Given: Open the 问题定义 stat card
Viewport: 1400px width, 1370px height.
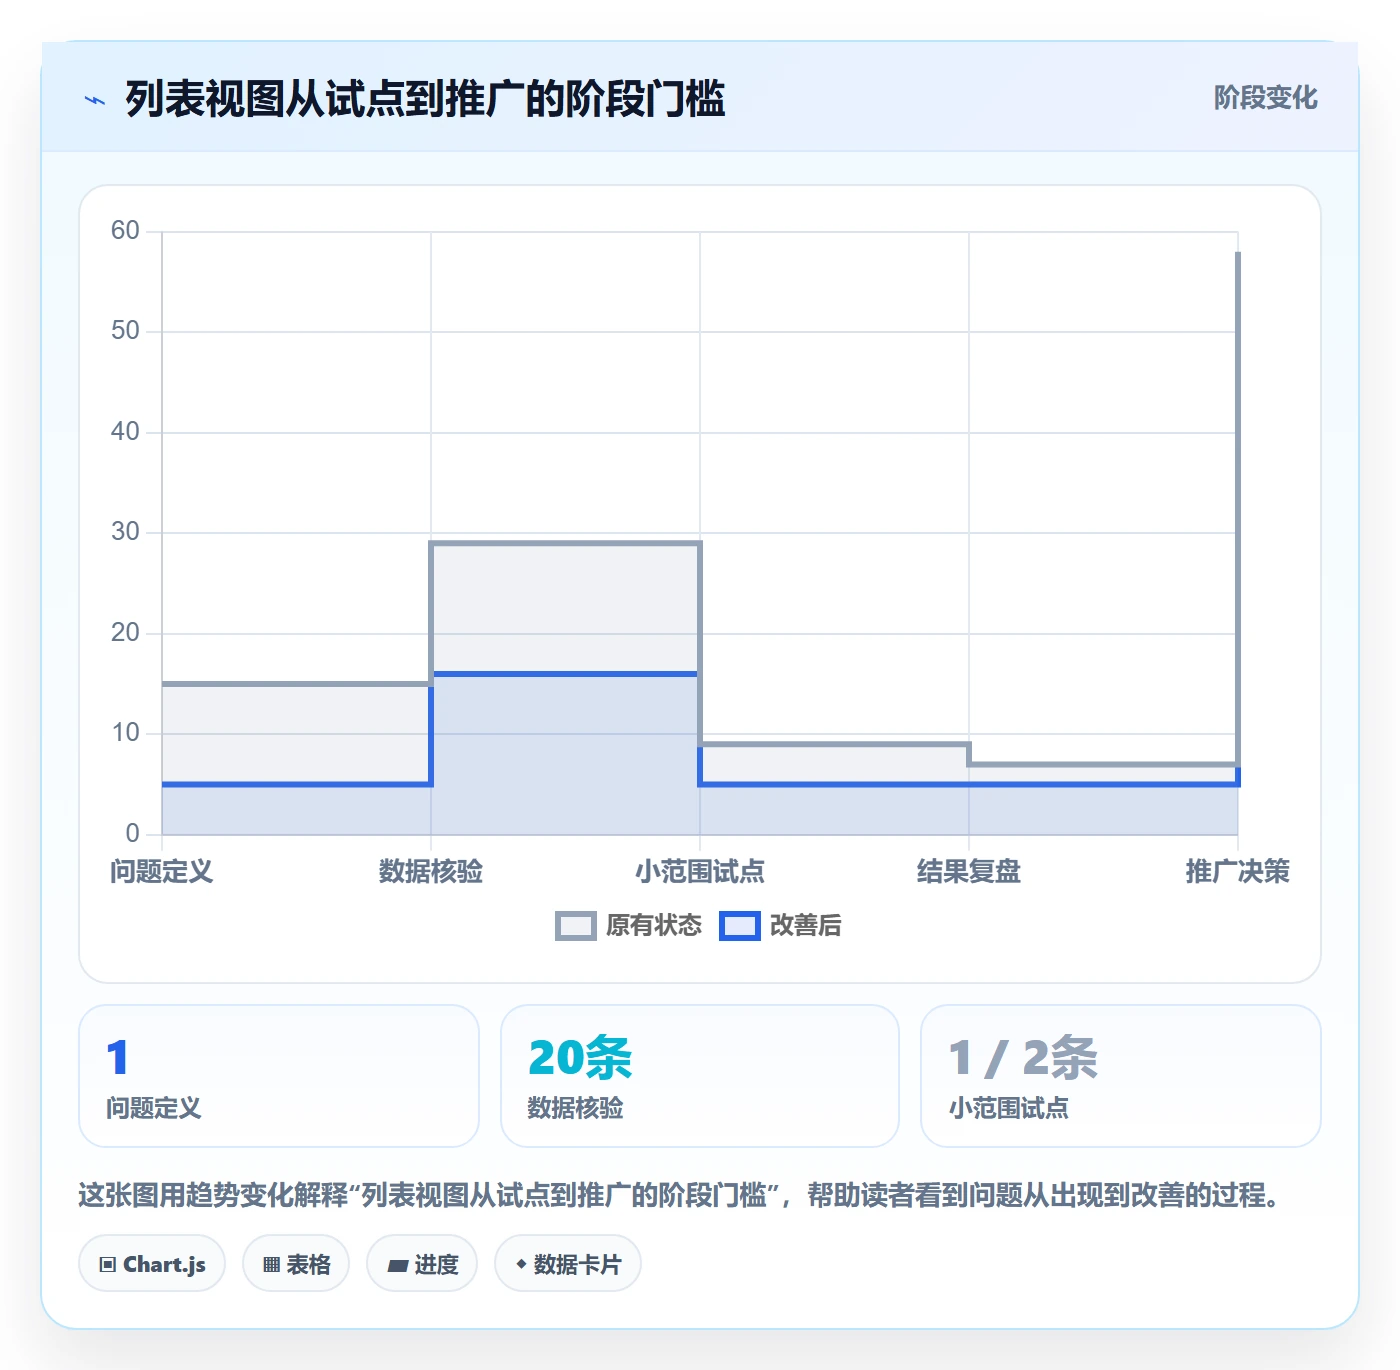Looking at the screenshot, I should [279, 1076].
